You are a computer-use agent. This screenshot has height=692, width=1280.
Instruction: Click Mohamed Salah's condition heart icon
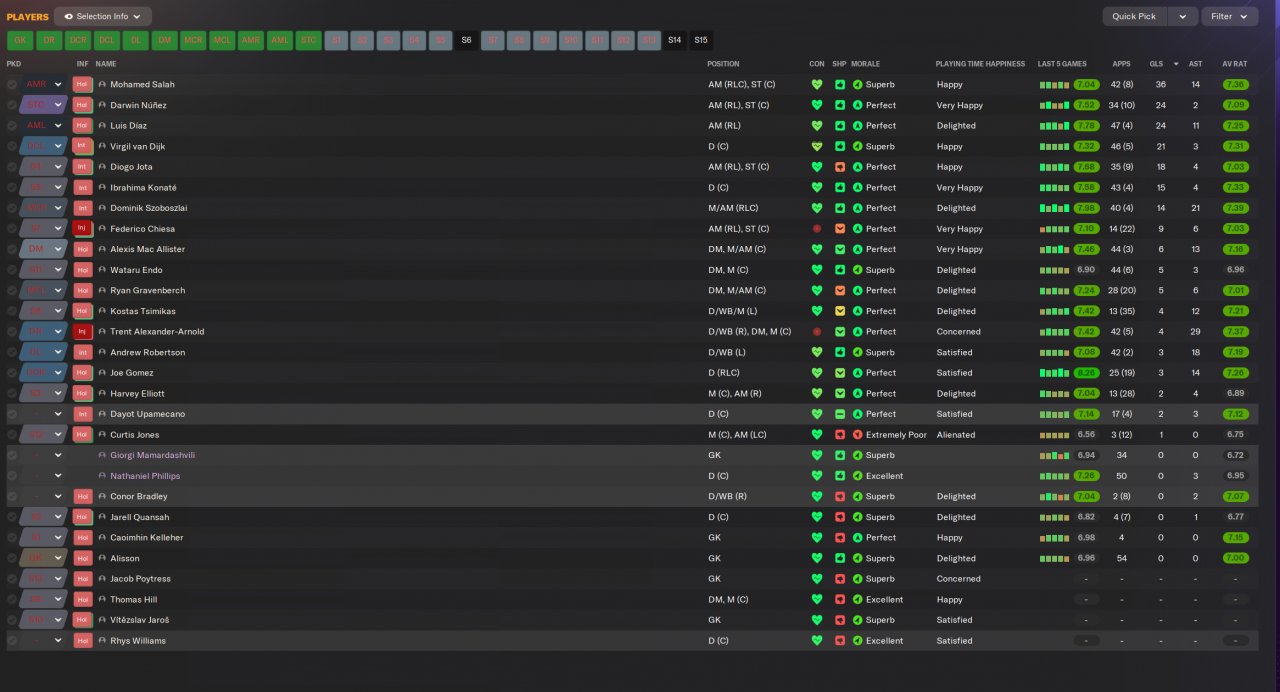coord(817,85)
